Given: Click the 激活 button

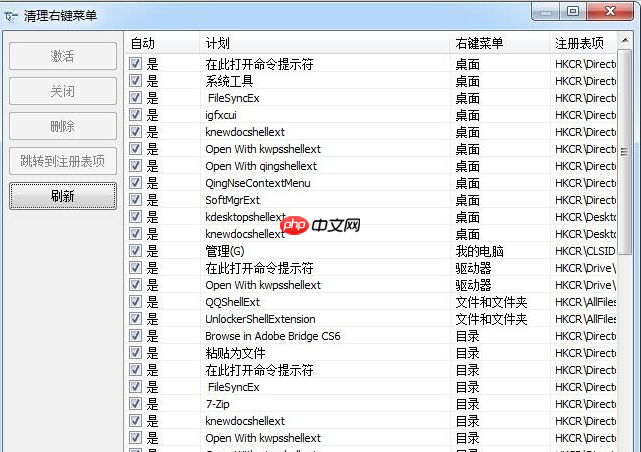Looking at the screenshot, I should coord(63,56).
